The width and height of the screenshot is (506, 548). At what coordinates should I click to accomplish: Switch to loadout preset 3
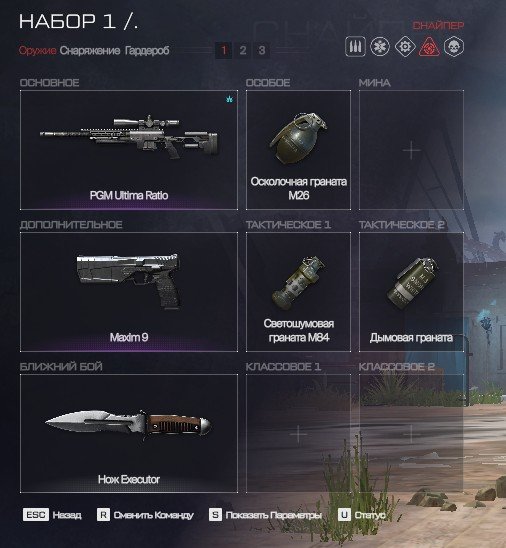pyautogui.click(x=262, y=51)
